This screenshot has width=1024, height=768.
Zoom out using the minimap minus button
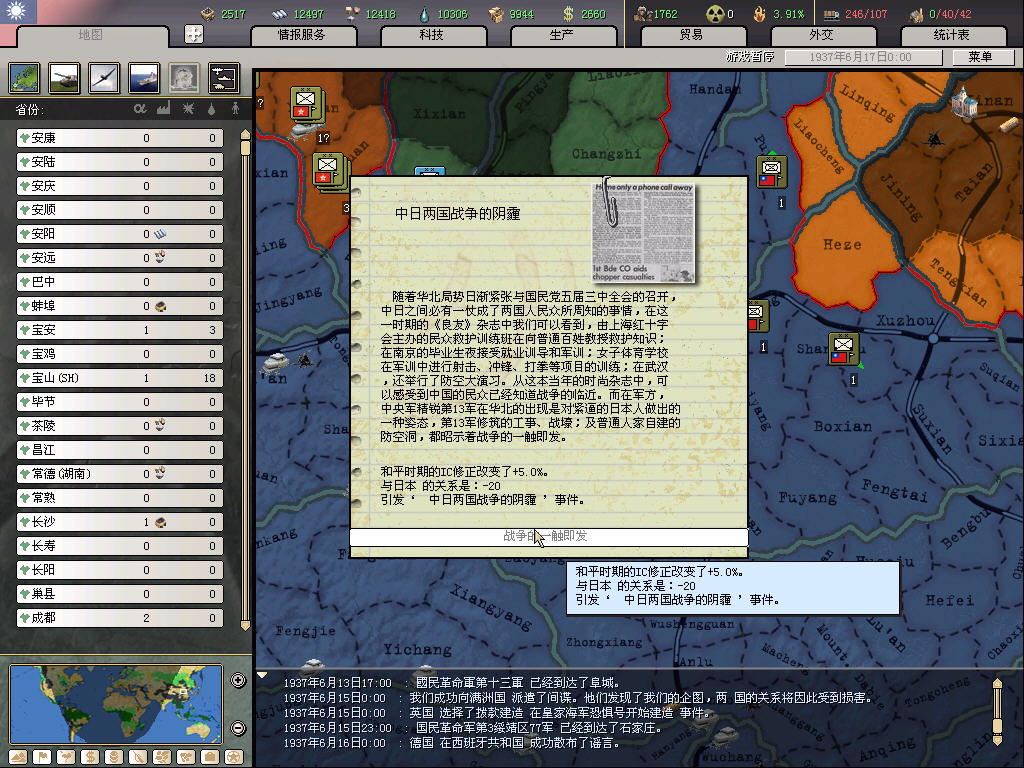tap(238, 728)
